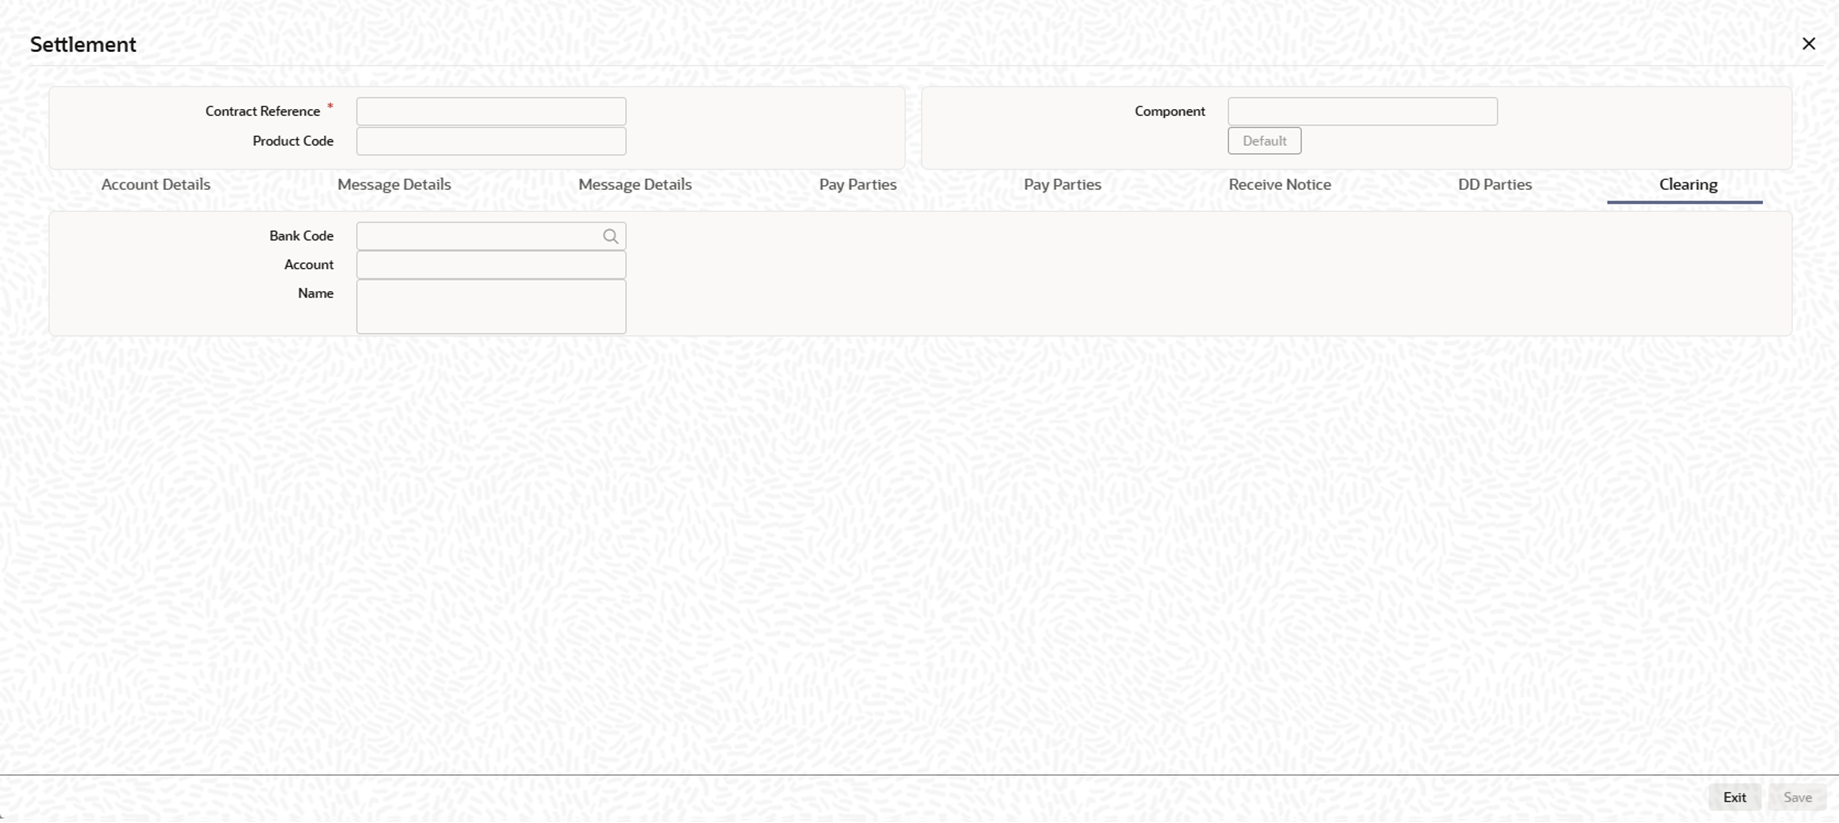Go to the Receive Notice tab
The image size is (1839, 823).
tap(1279, 184)
